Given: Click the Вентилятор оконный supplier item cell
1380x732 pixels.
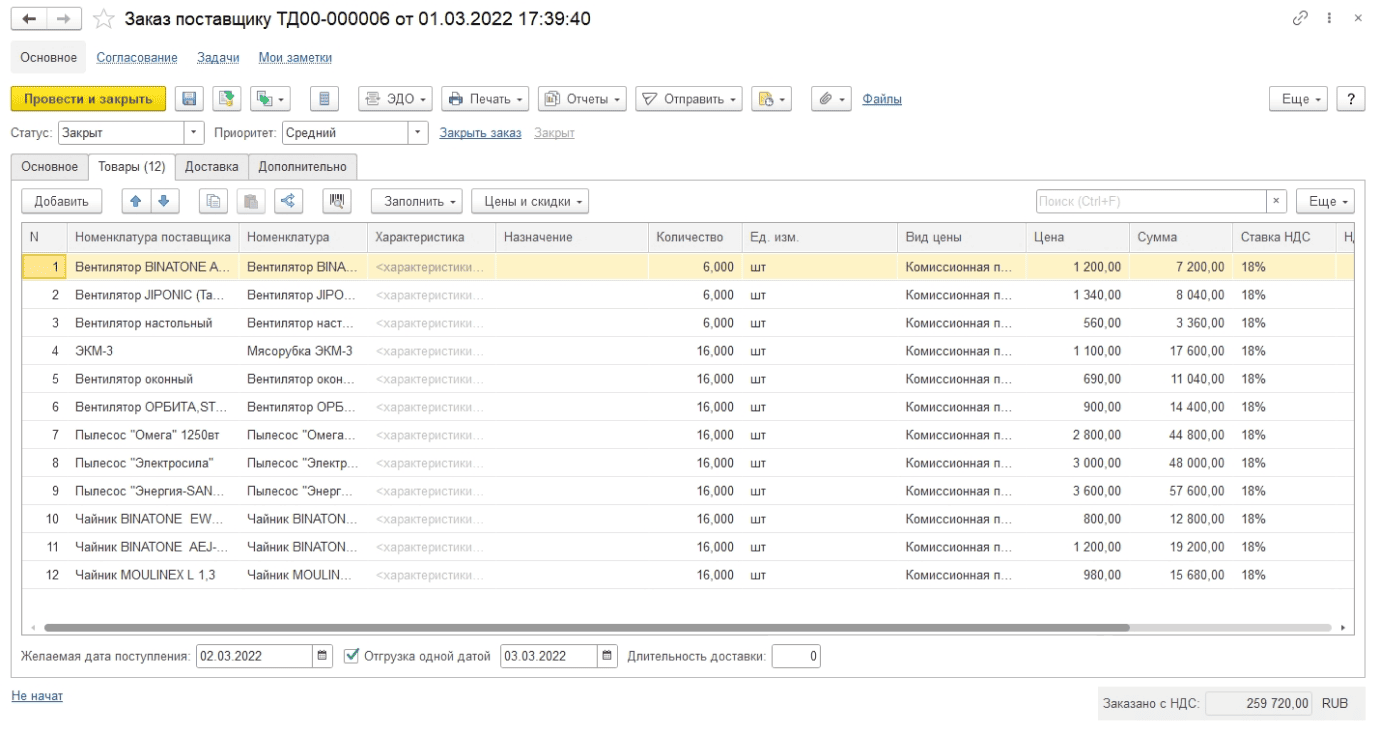Looking at the screenshot, I should (153, 379).
